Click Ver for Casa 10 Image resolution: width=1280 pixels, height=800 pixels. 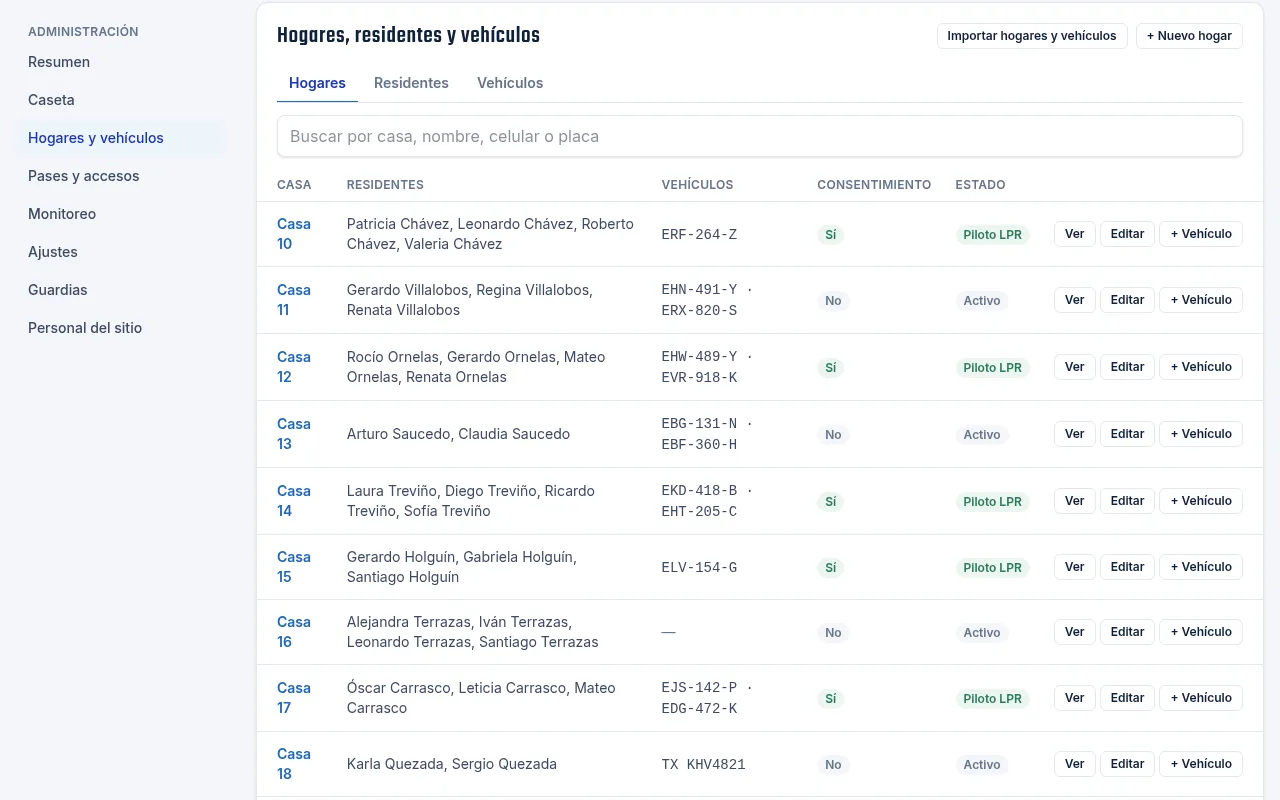click(x=1075, y=234)
